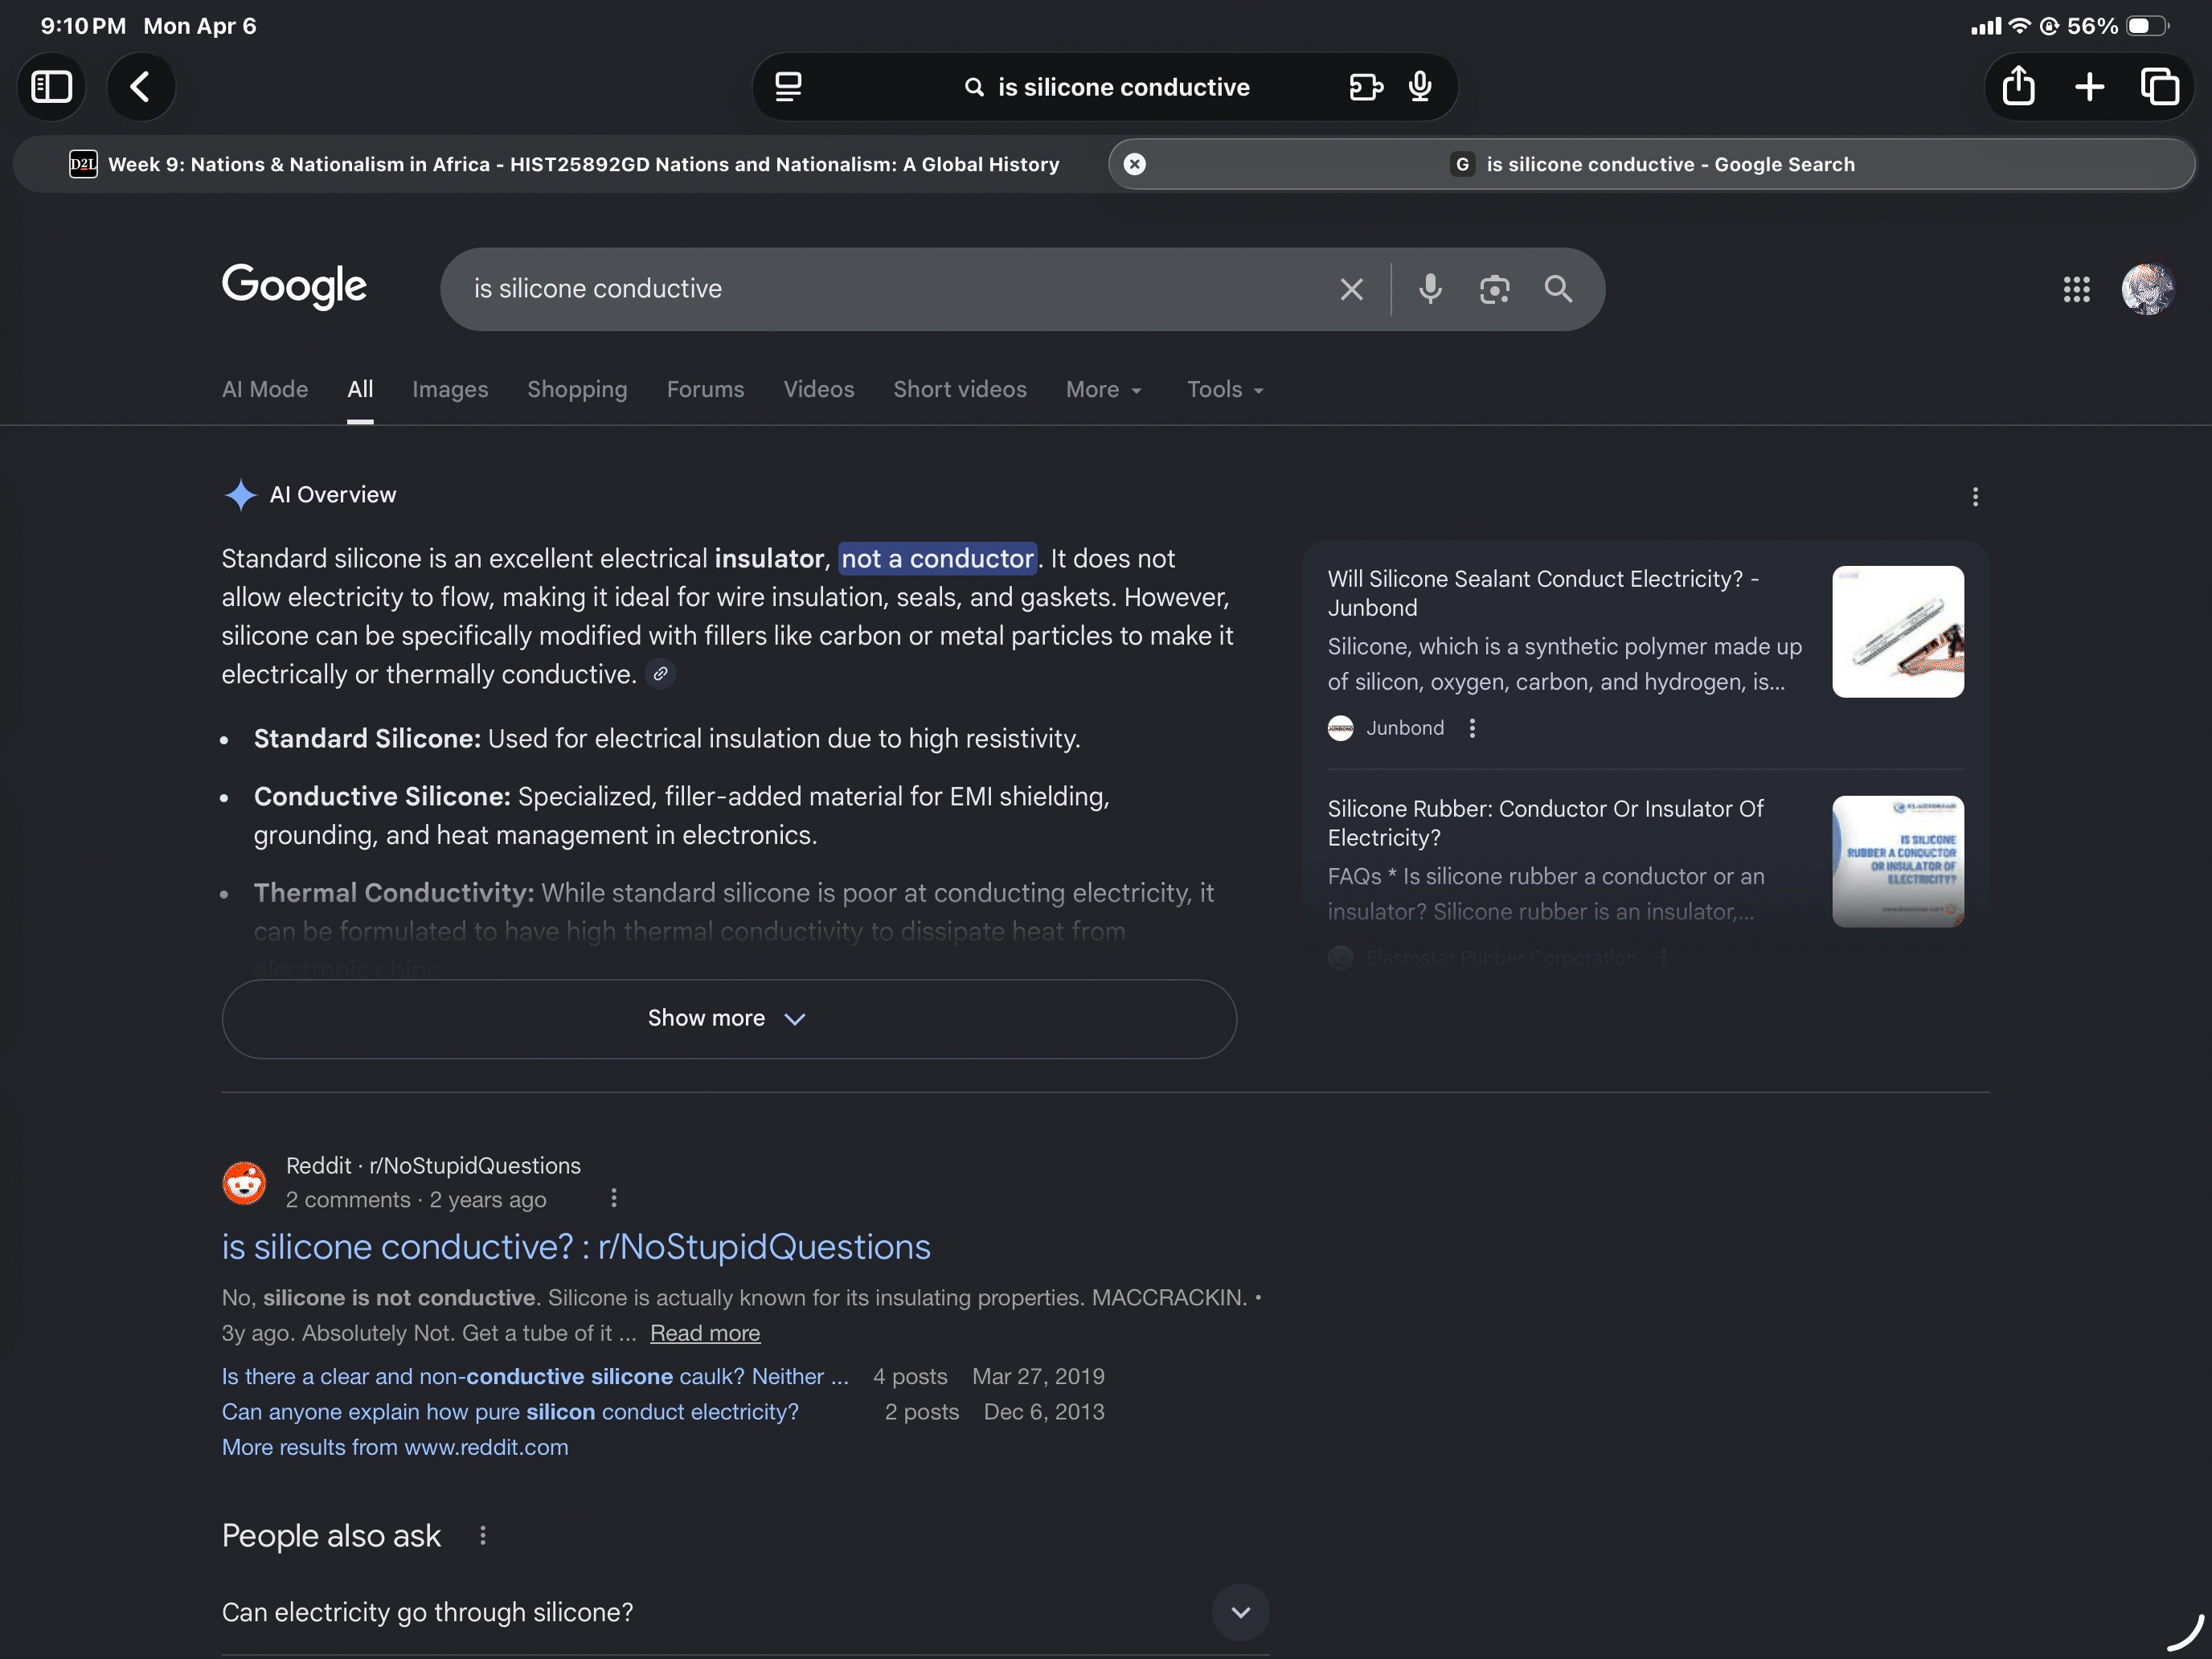Click the Reddit site icon
The height and width of the screenshot is (1659, 2212).
point(244,1182)
